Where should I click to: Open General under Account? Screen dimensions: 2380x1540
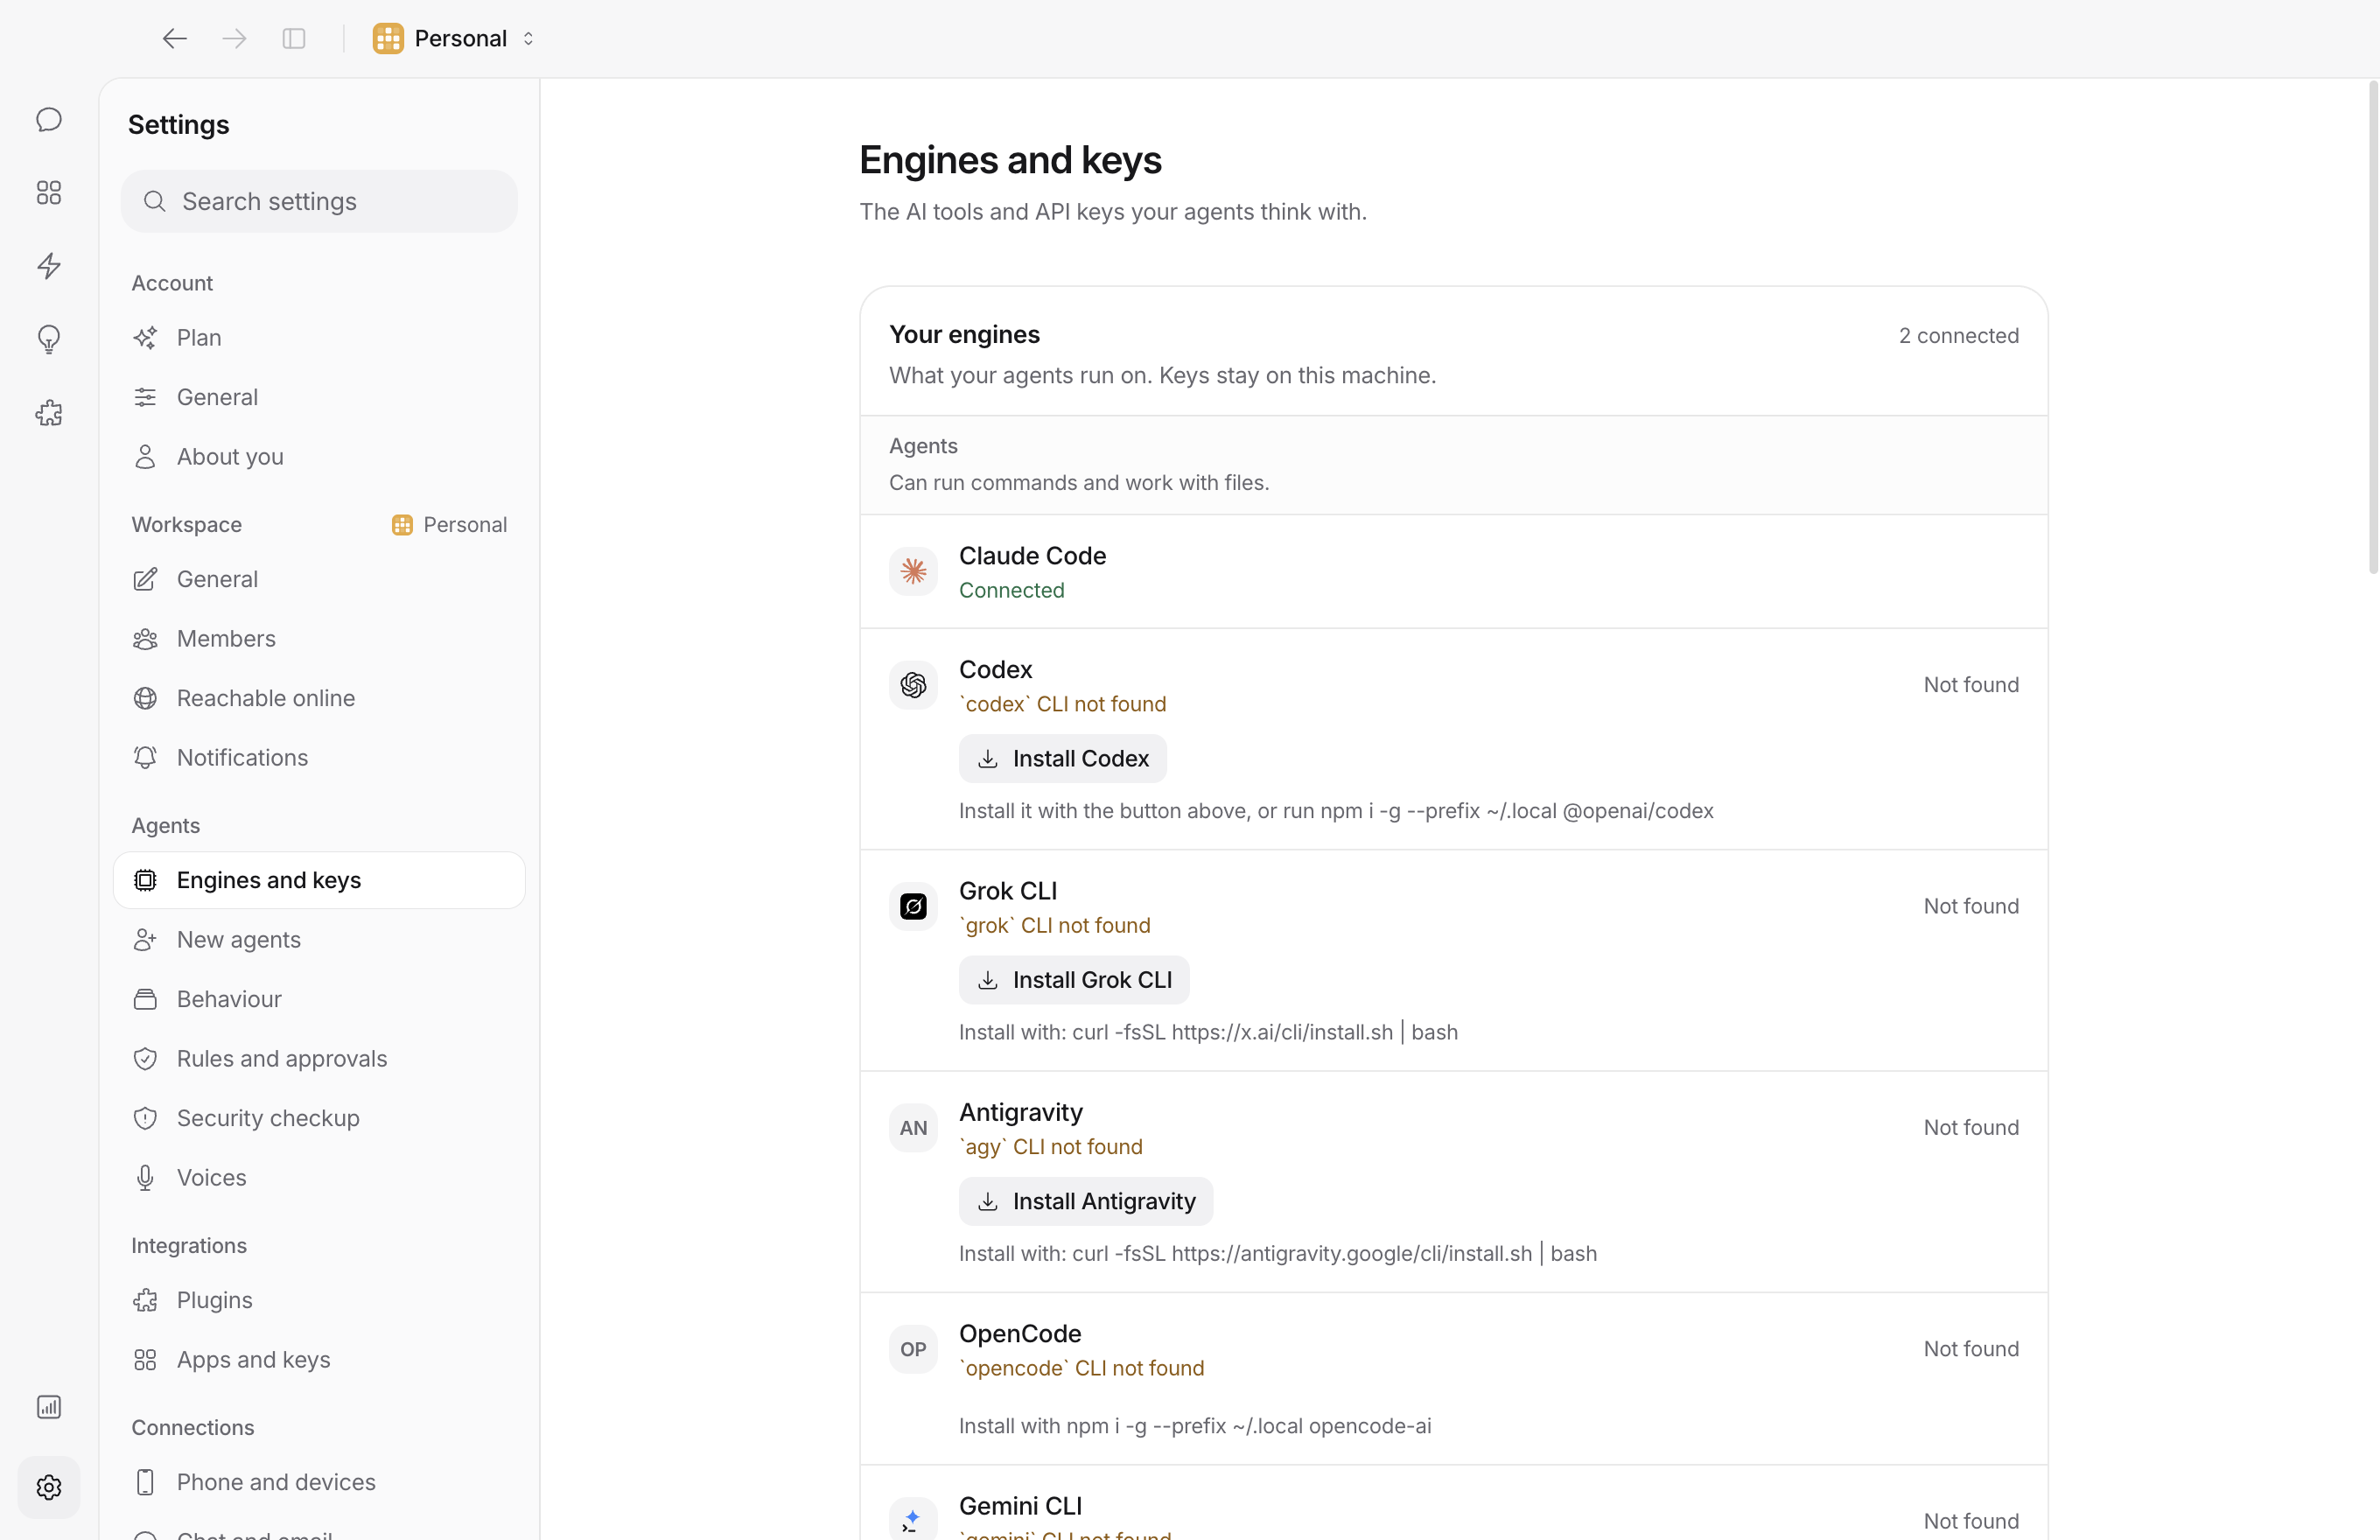click(x=319, y=397)
